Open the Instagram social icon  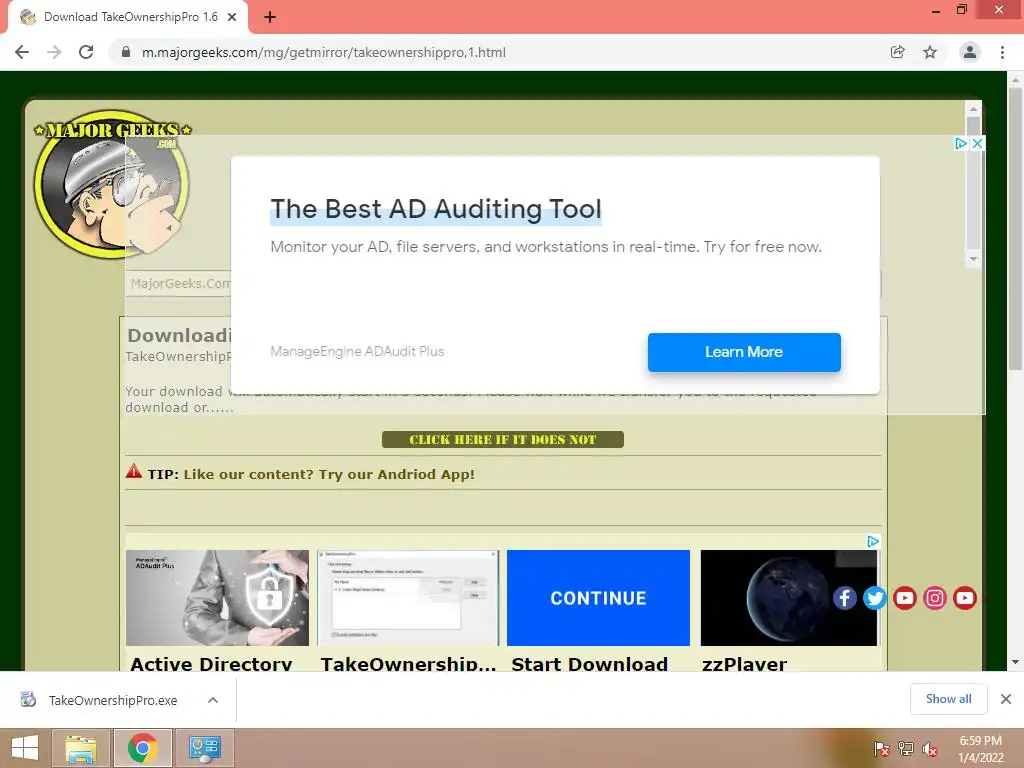(935, 598)
